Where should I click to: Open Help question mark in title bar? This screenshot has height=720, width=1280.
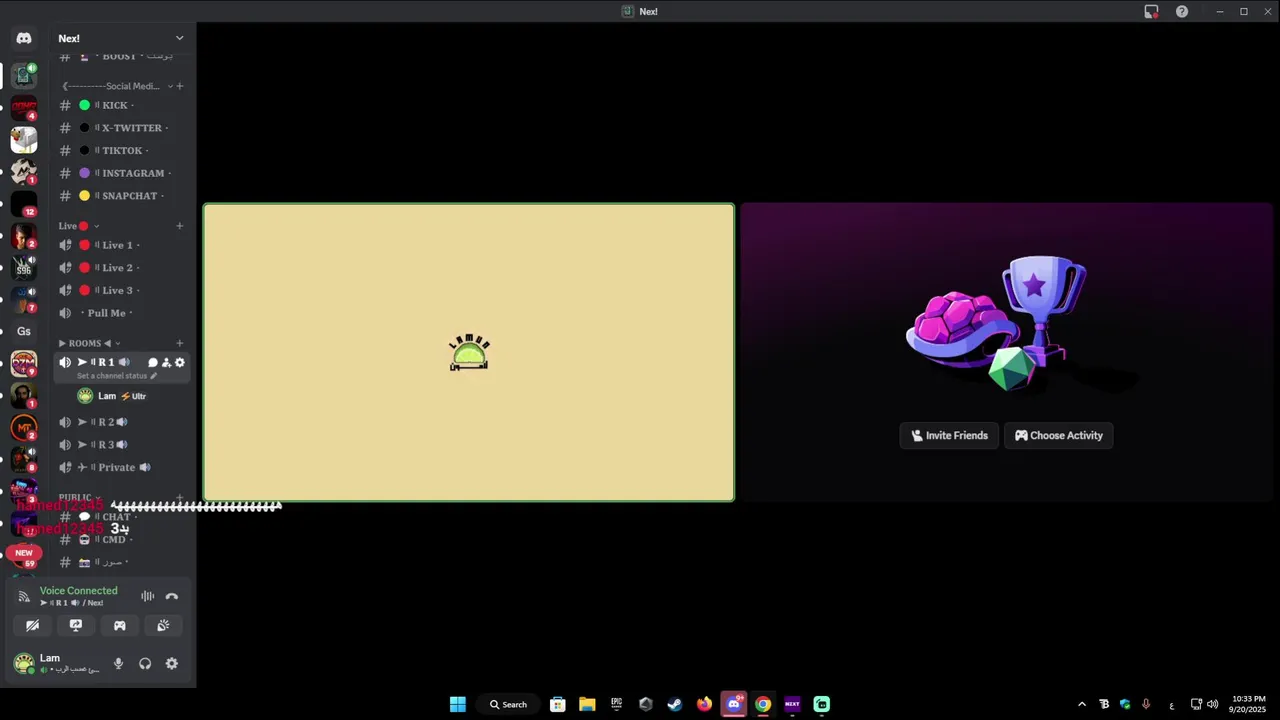(1182, 11)
